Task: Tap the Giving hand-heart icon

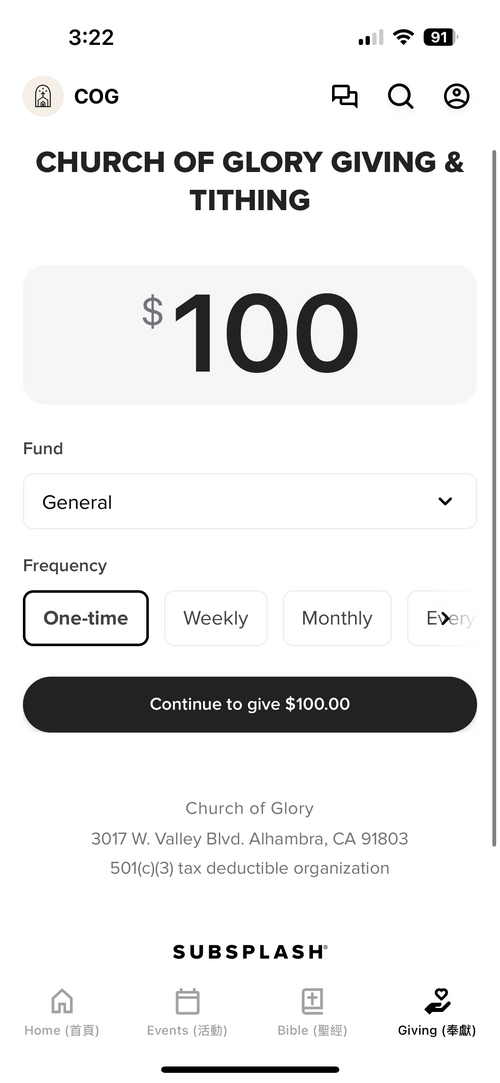Action: pyautogui.click(x=437, y=1000)
